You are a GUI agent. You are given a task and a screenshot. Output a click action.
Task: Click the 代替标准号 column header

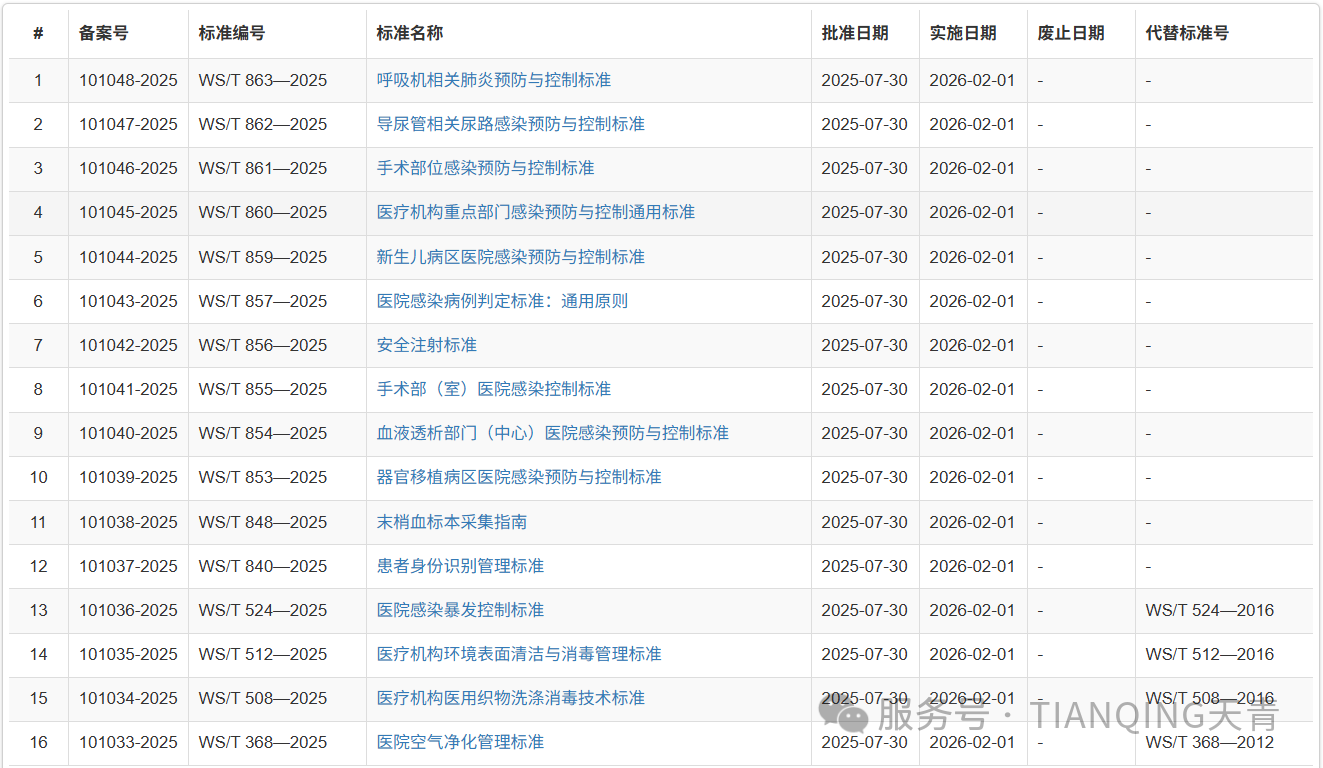pos(1178,33)
